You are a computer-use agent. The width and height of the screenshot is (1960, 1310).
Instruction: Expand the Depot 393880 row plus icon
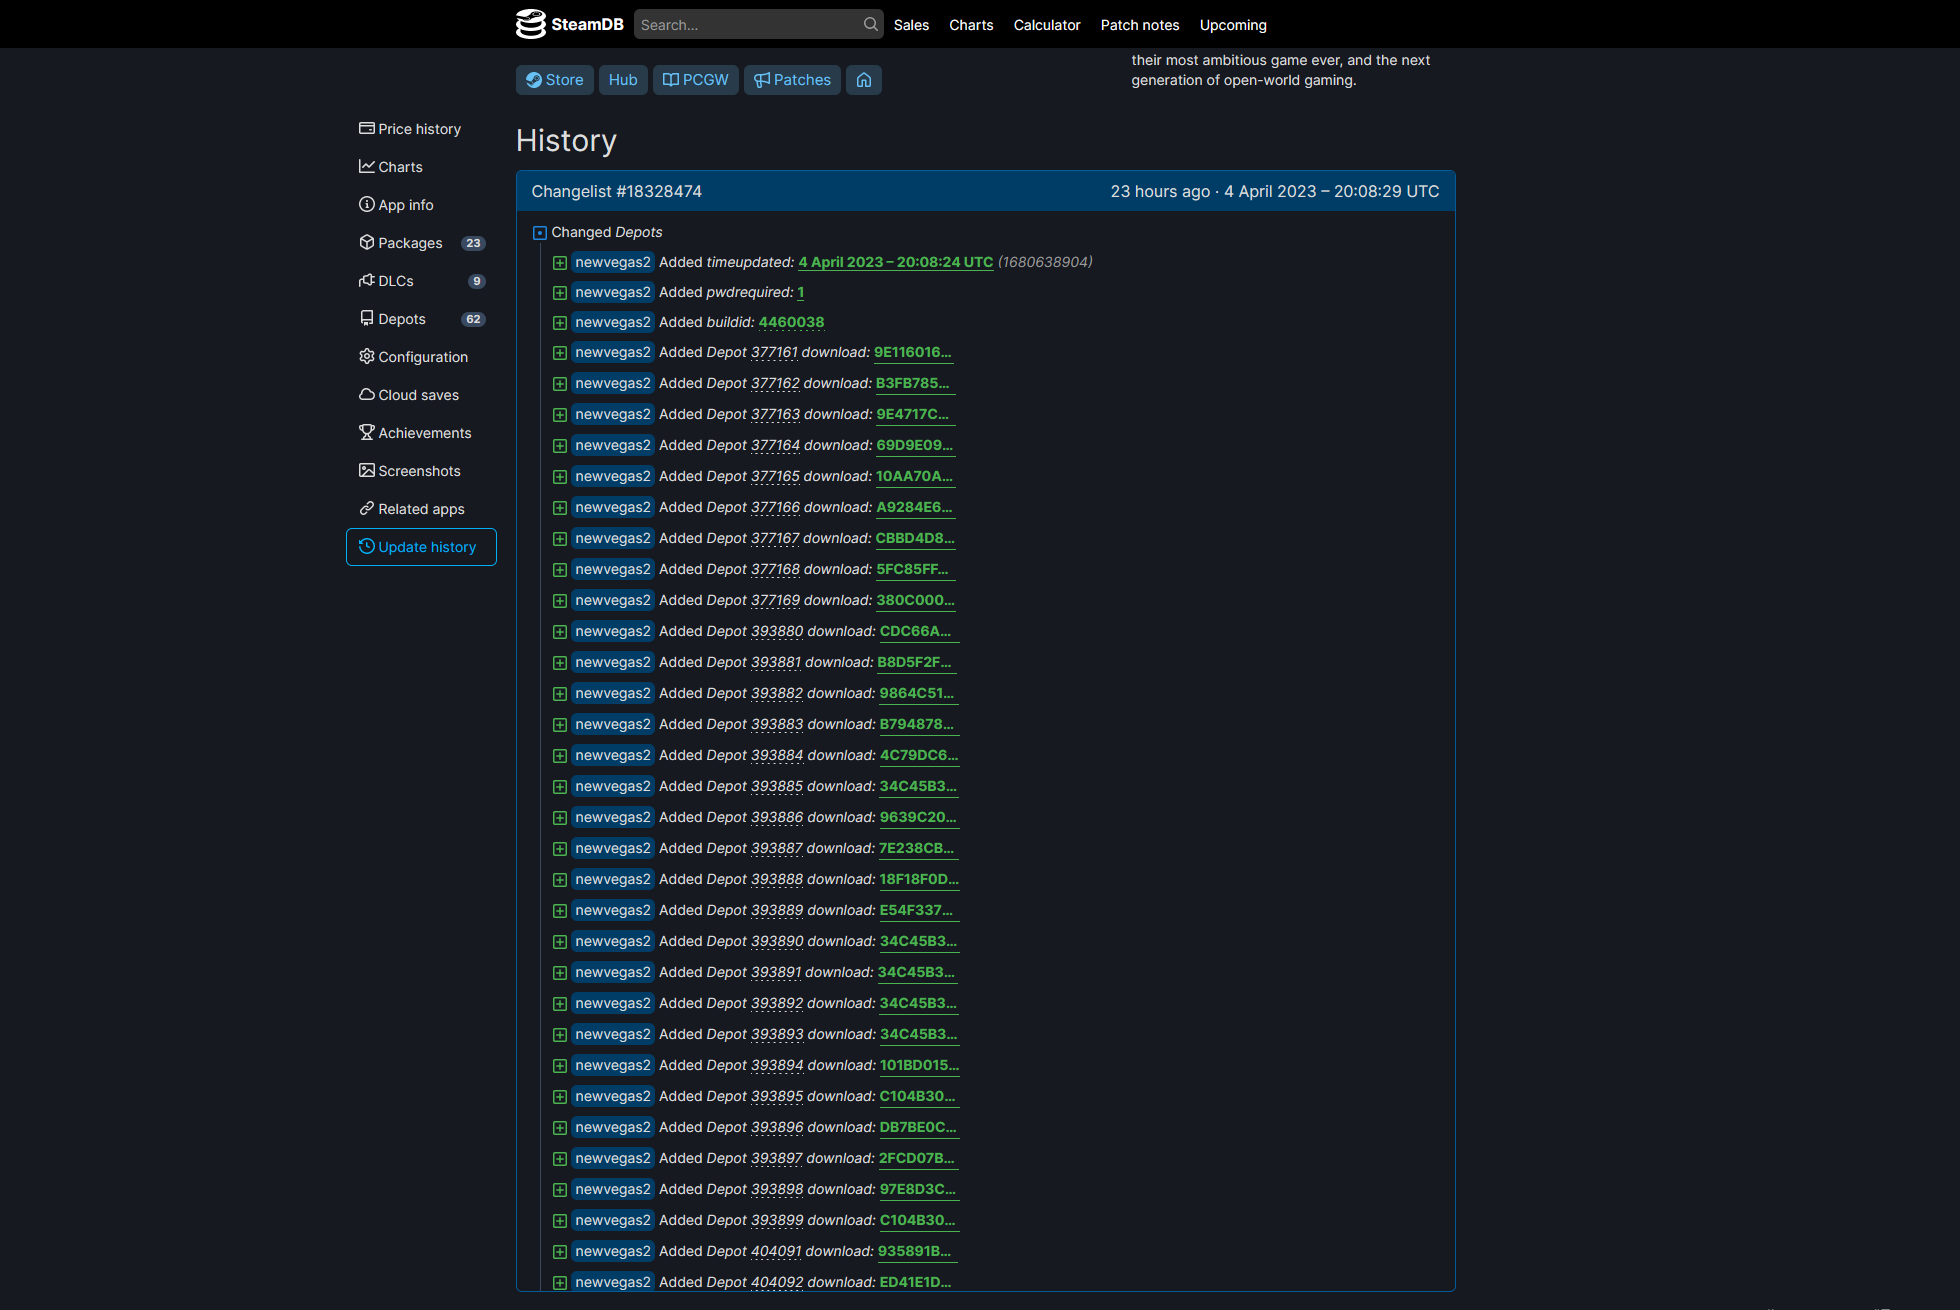point(560,632)
